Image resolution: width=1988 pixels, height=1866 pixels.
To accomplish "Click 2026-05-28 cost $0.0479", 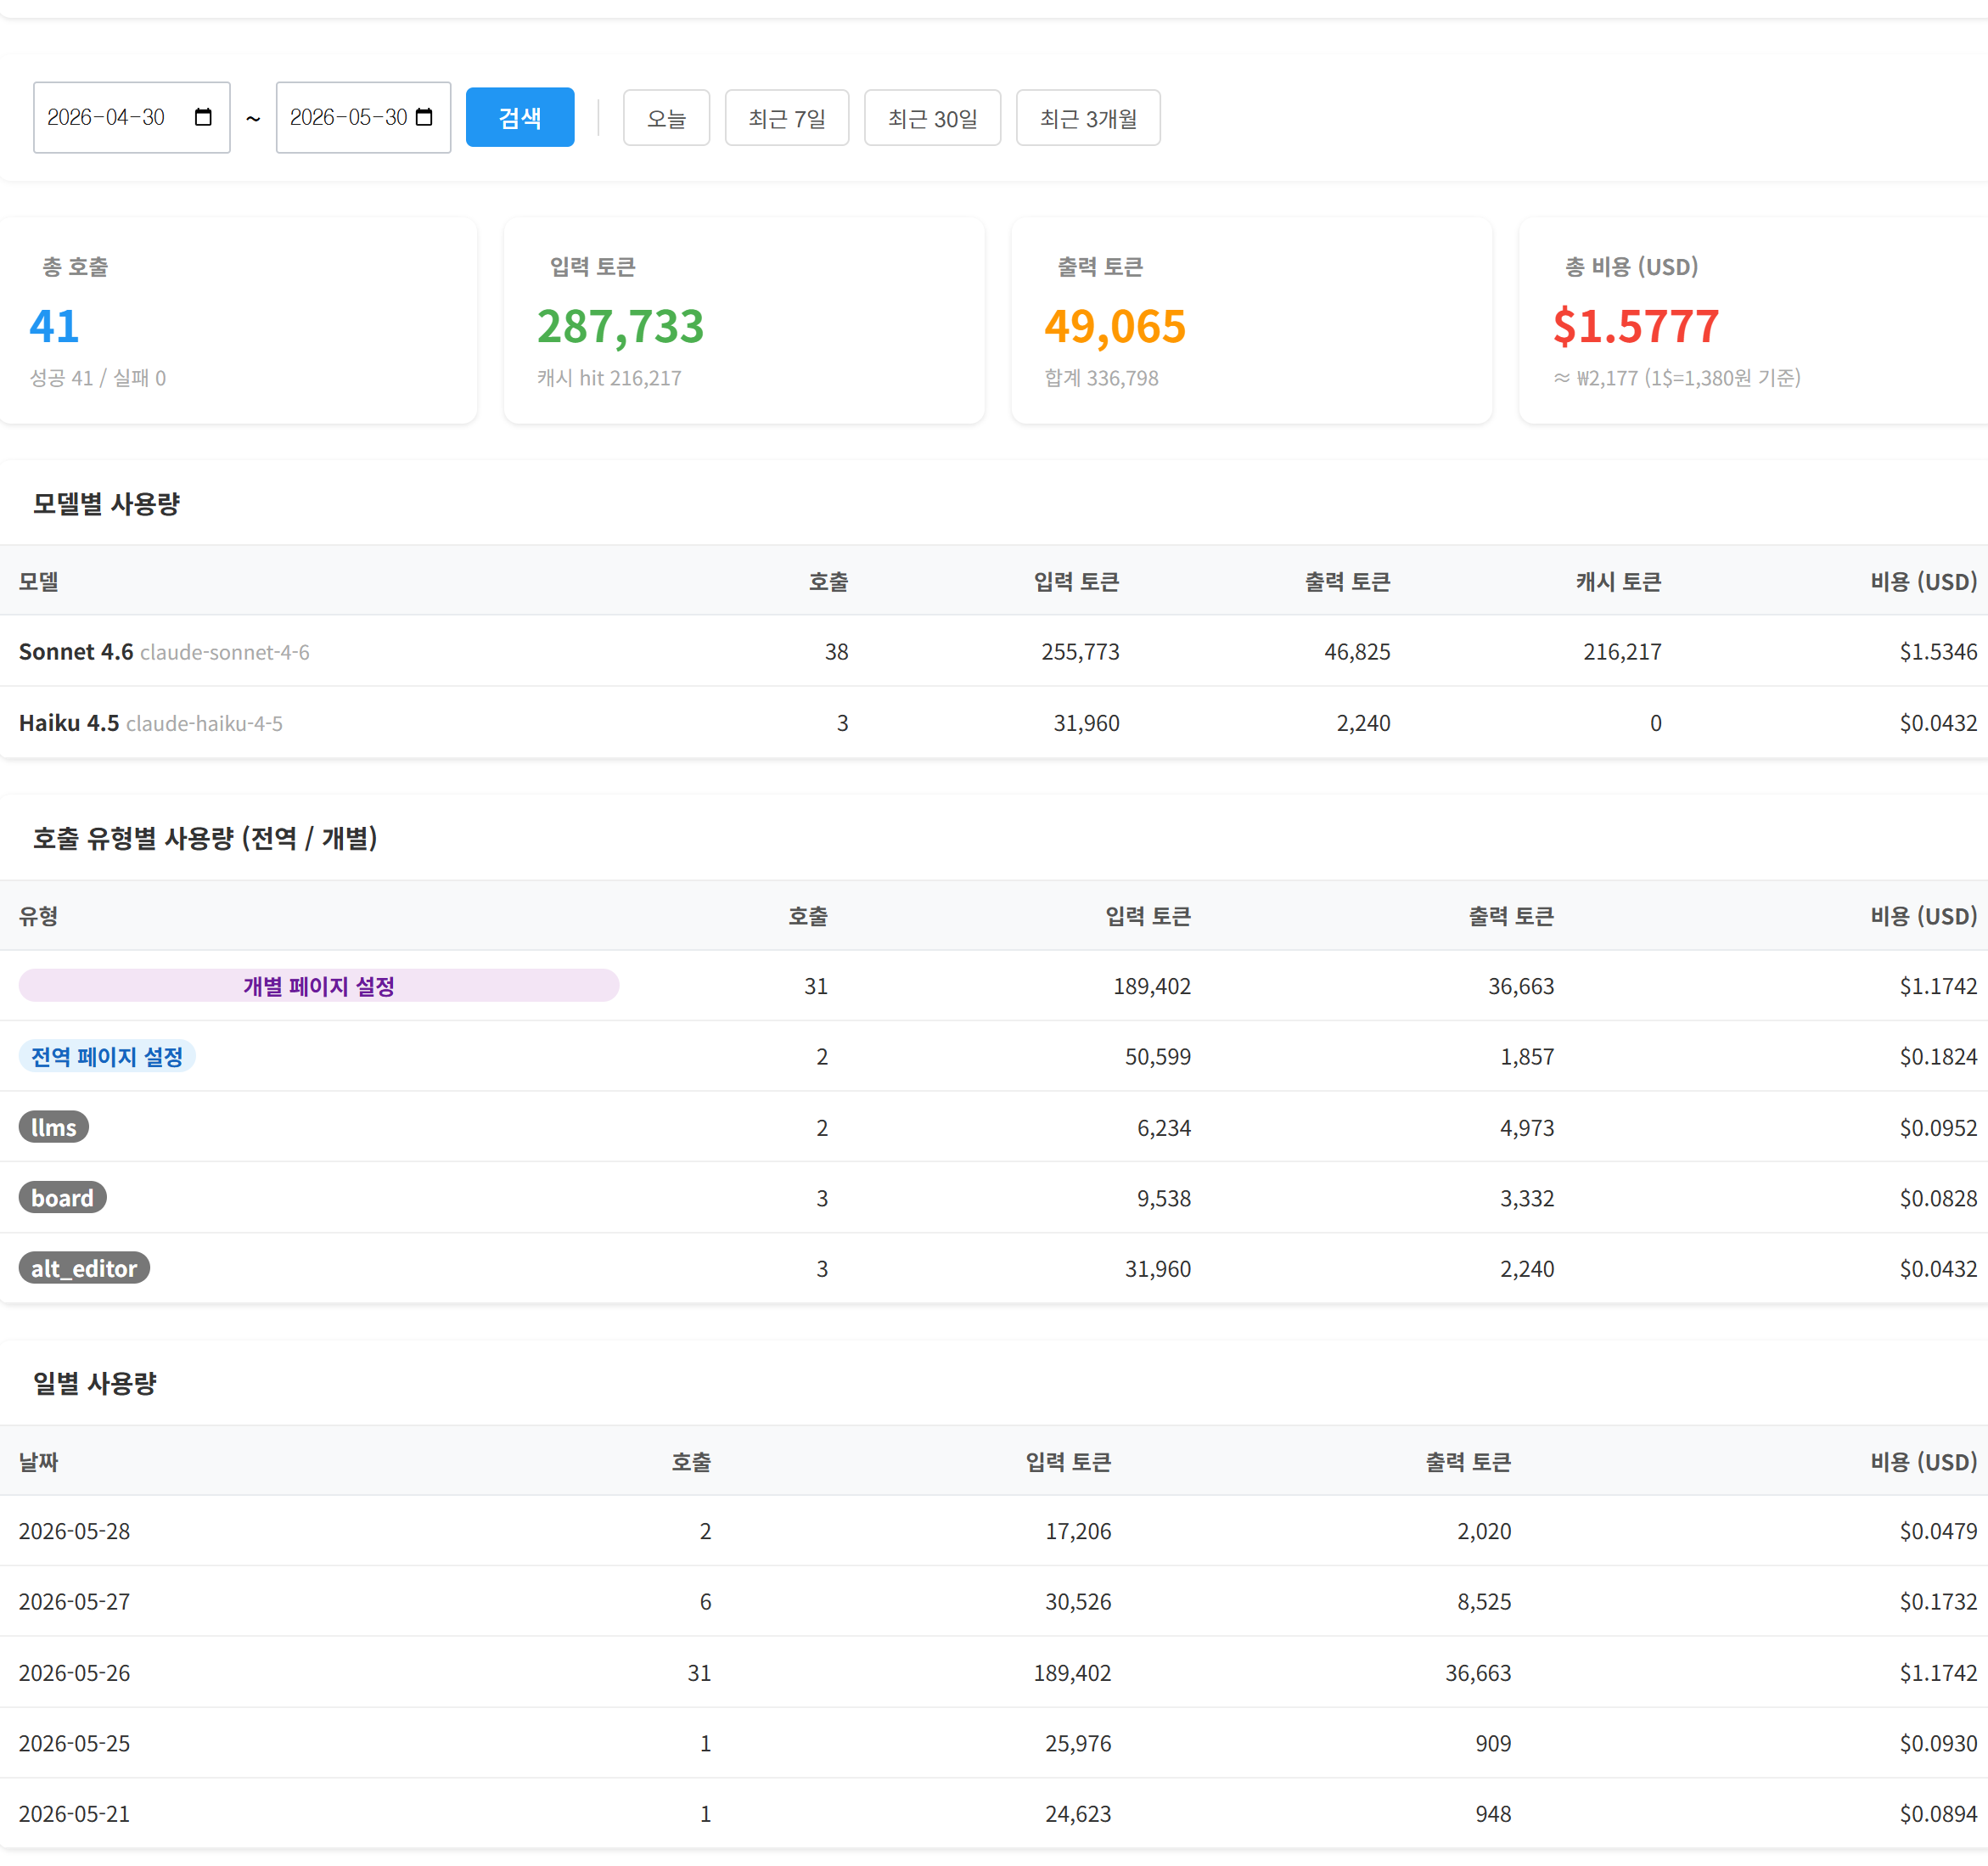I will (x=1938, y=1531).
